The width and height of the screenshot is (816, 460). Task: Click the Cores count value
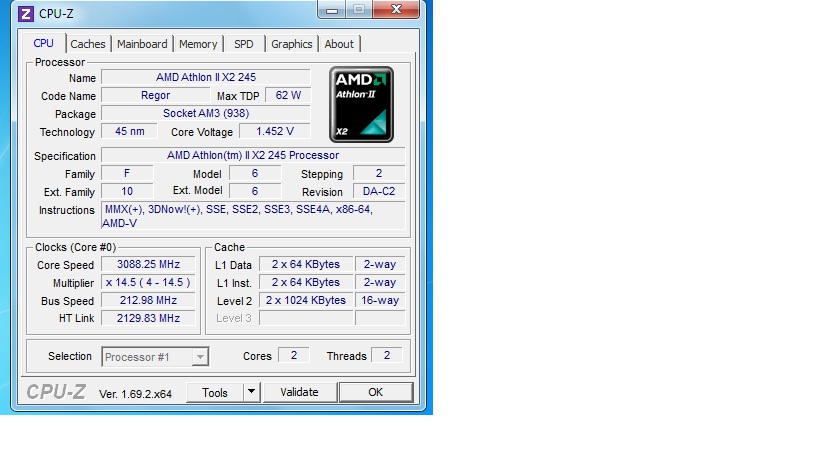pos(294,355)
